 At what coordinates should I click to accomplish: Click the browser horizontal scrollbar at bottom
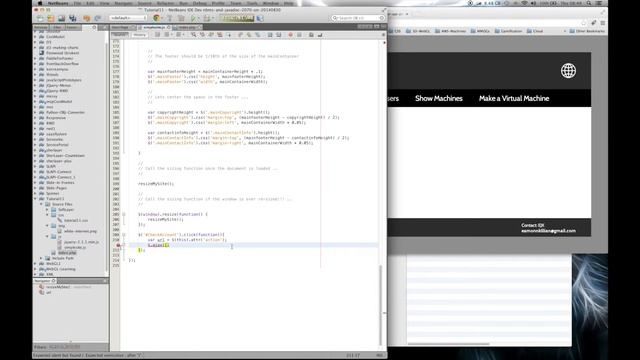click(448, 344)
